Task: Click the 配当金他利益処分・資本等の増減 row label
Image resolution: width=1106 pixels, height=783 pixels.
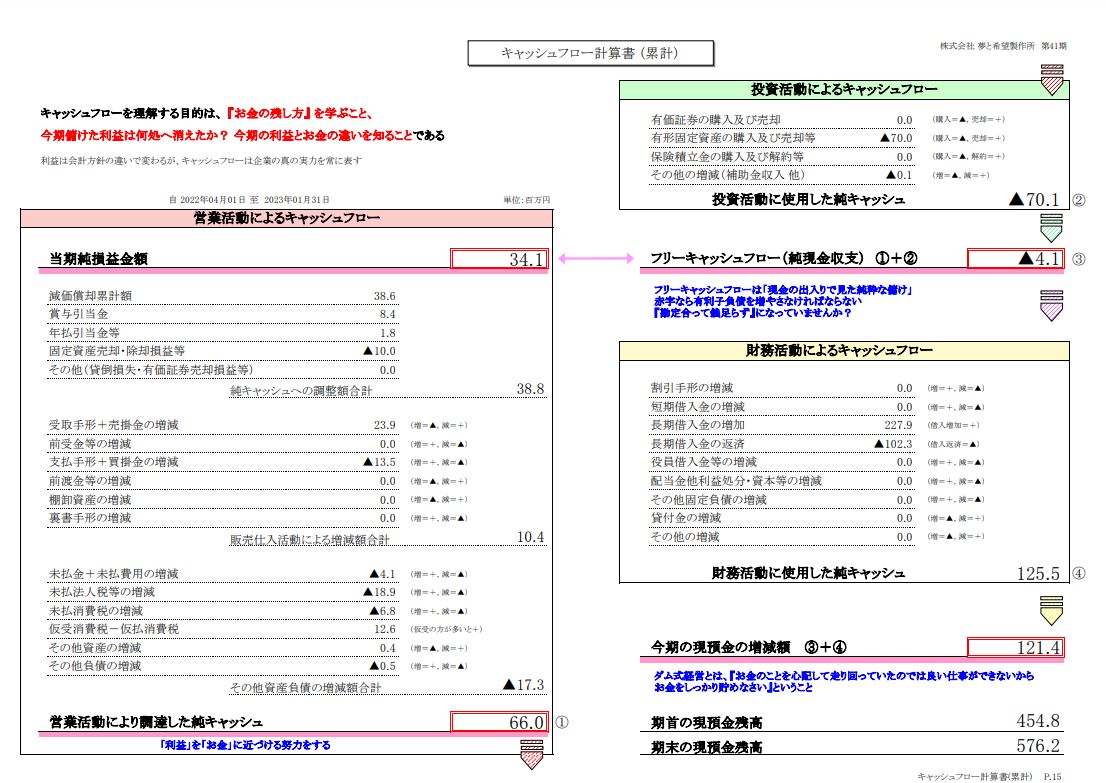Action: coord(736,481)
